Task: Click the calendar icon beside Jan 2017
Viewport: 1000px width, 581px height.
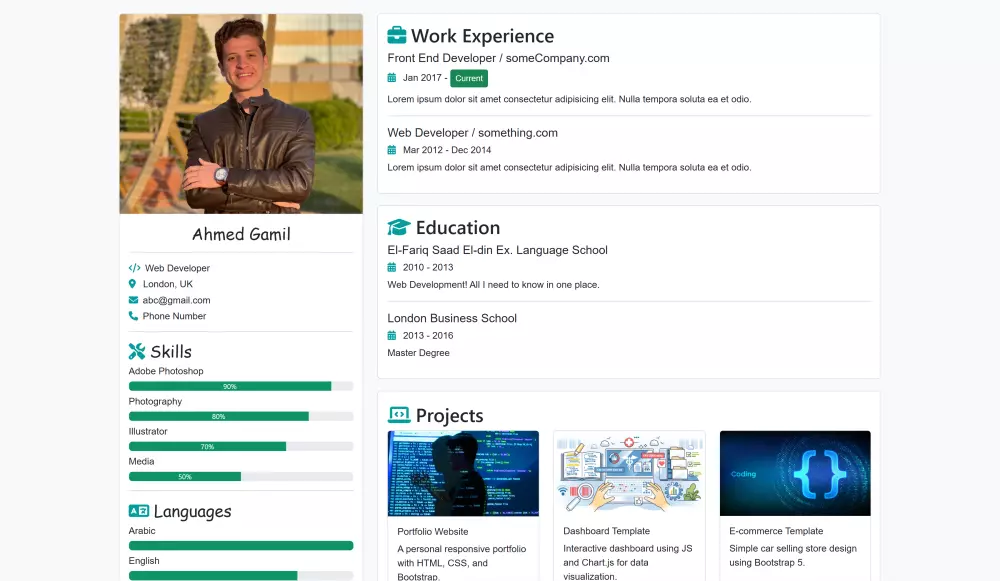Action: (x=392, y=77)
